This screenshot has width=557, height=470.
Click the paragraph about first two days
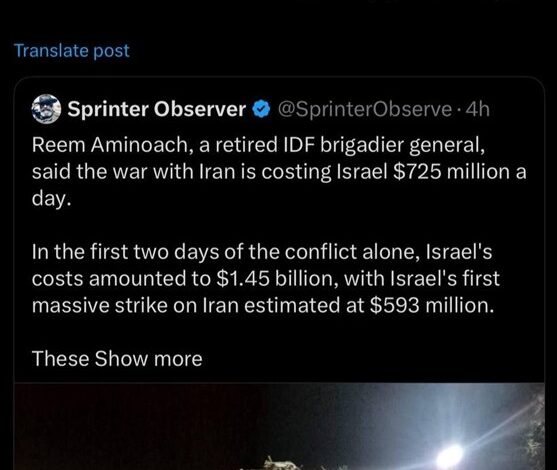pyautogui.click(x=266, y=279)
